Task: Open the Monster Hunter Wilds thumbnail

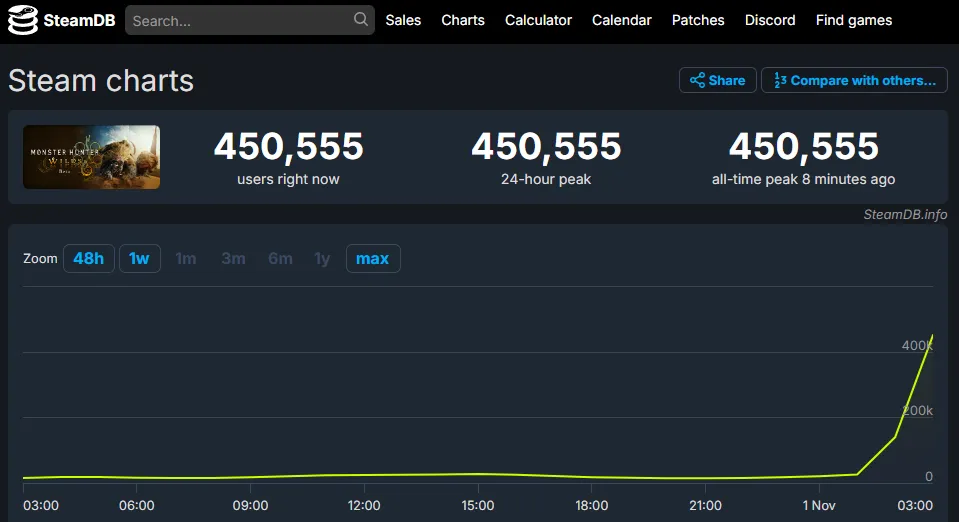Action: coord(92,157)
